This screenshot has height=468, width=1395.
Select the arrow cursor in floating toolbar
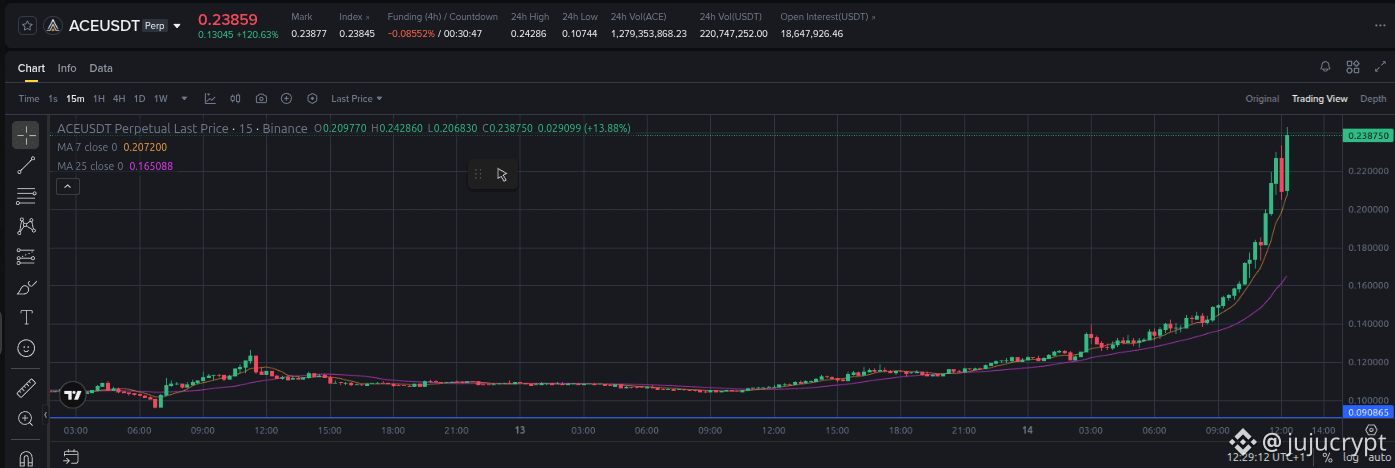502,174
